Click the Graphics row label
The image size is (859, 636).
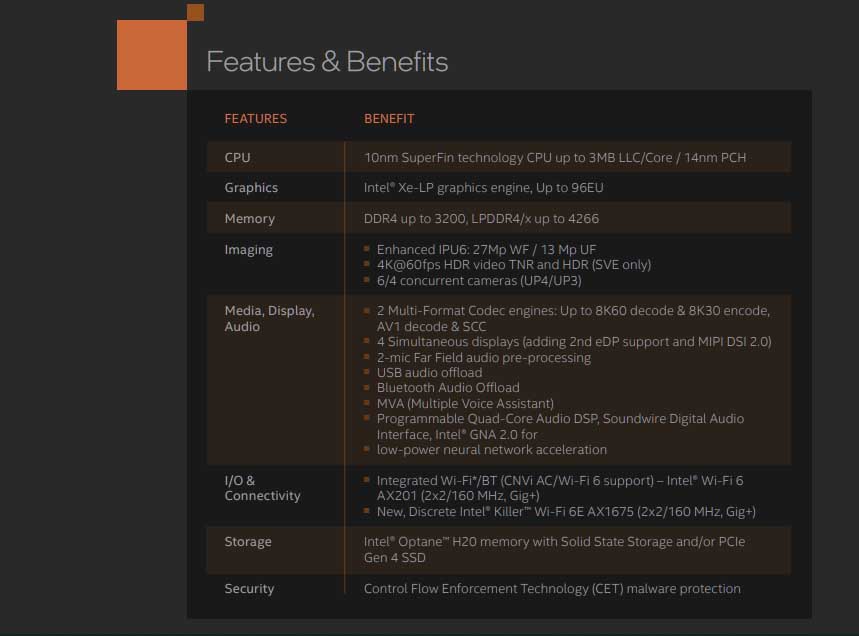pos(251,187)
